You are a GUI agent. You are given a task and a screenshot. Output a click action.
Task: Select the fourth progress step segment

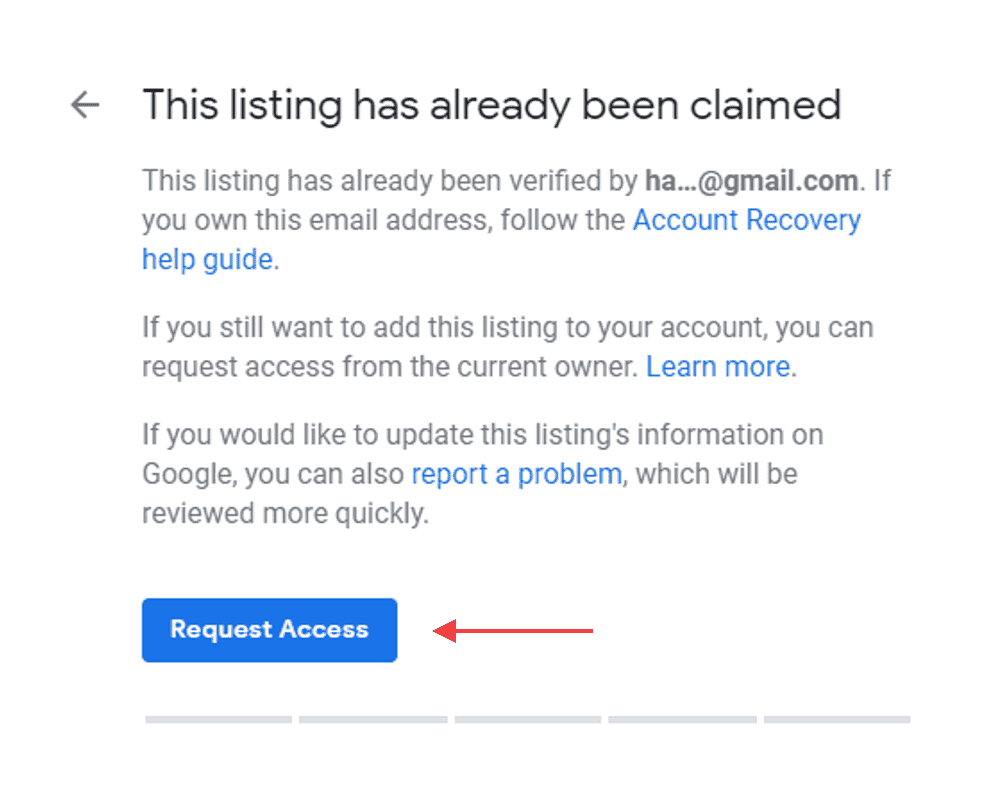[x=683, y=720]
